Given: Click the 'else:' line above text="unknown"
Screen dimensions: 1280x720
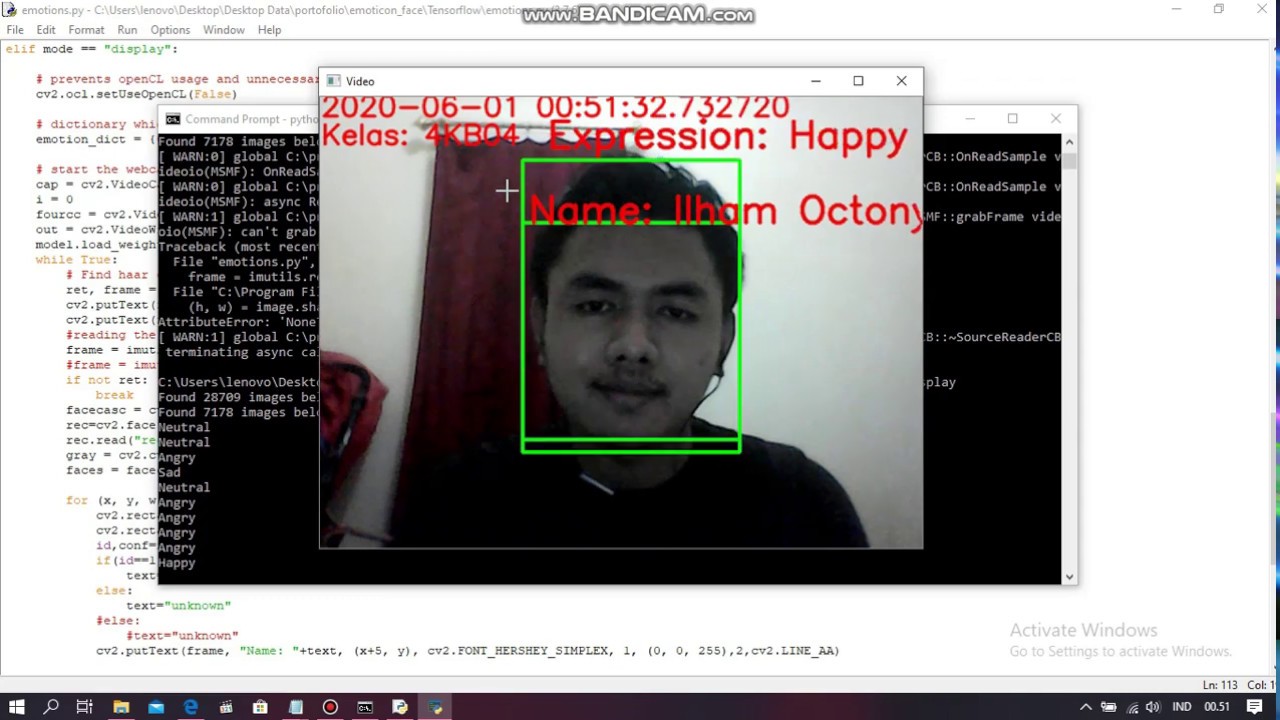Looking at the screenshot, I should (x=114, y=590).
